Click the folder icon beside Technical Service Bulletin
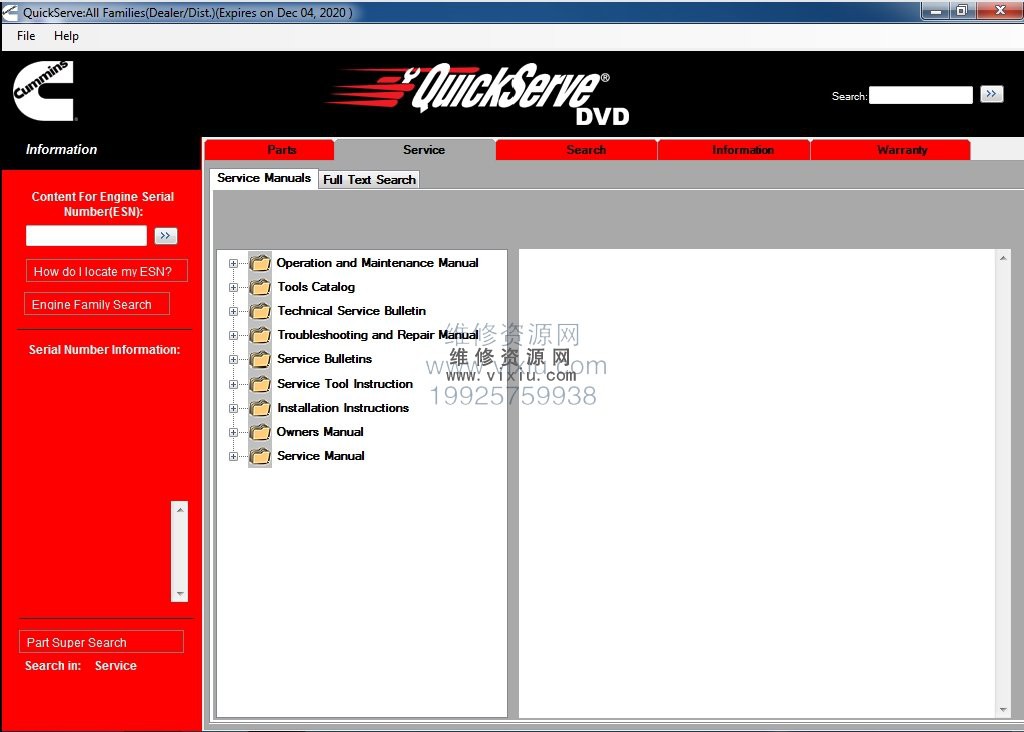Screen dimensions: 1024x732 (x=260, y=311)
